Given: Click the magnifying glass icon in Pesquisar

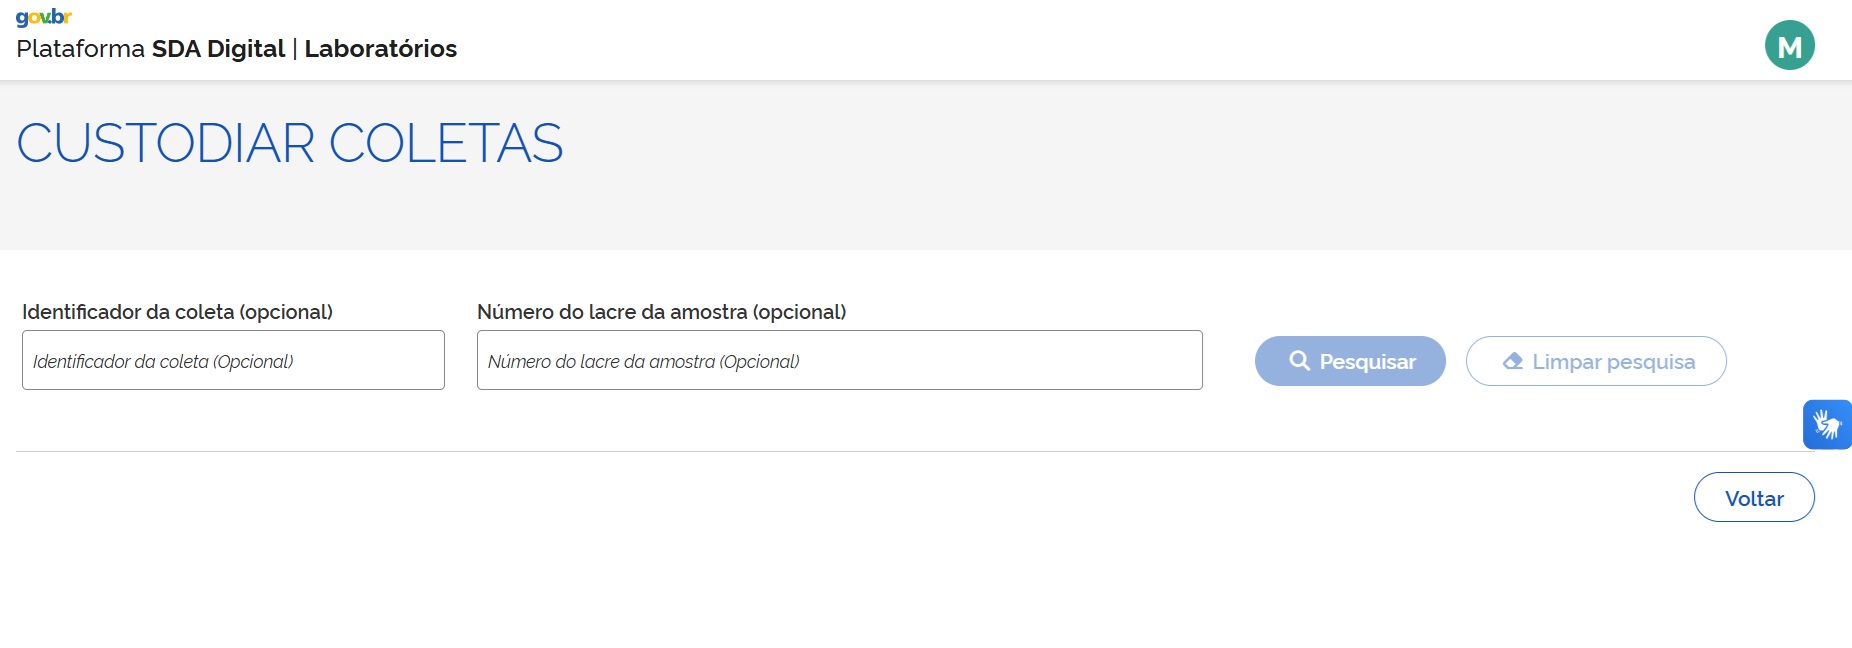Looking at the screenshot, I should [x=1299, y=361].
